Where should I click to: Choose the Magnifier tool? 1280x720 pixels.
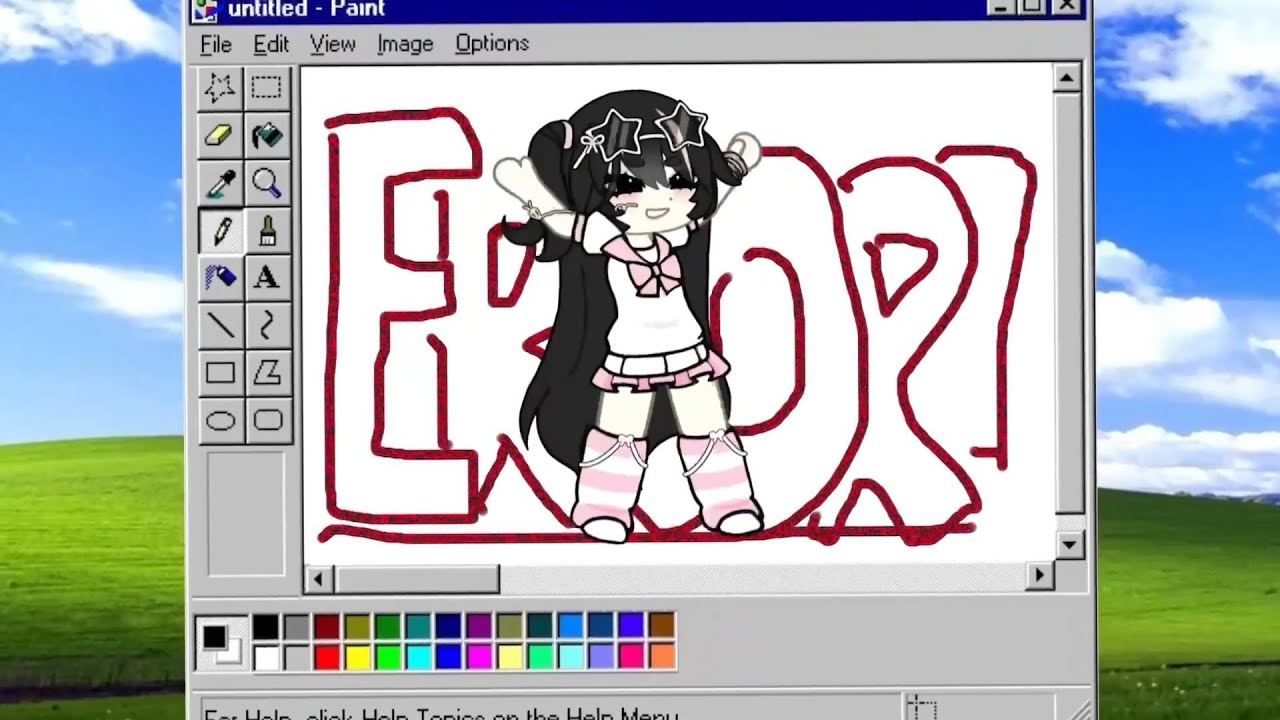(x=267, y=182)
